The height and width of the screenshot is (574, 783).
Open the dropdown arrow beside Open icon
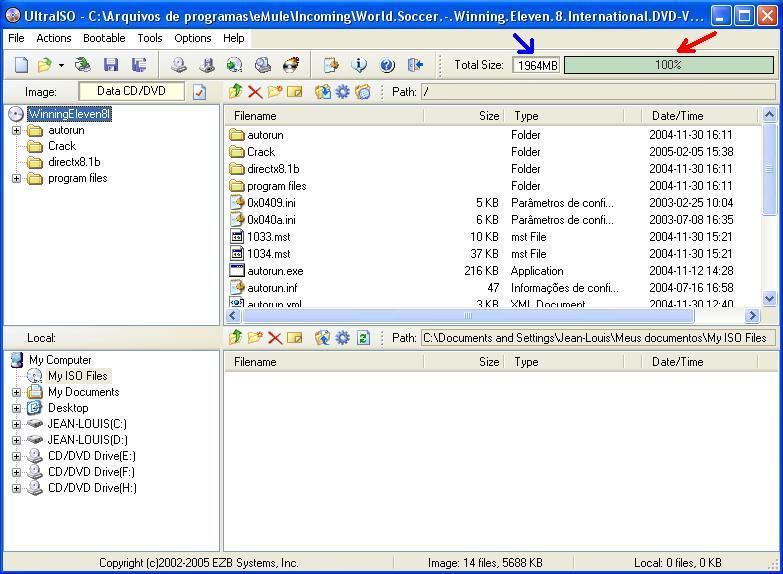pyautogui.click(x=61, y=65)
